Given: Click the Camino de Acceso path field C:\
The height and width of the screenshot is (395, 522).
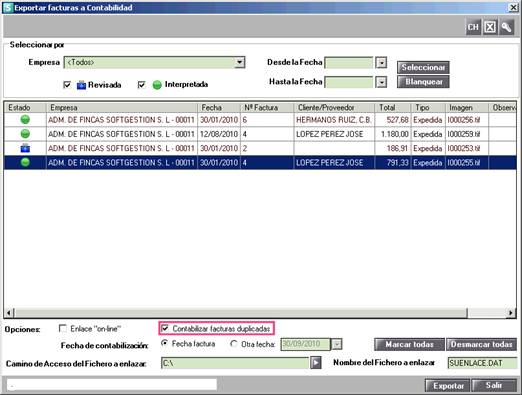Looking at the screenshot, I should 235,363.
